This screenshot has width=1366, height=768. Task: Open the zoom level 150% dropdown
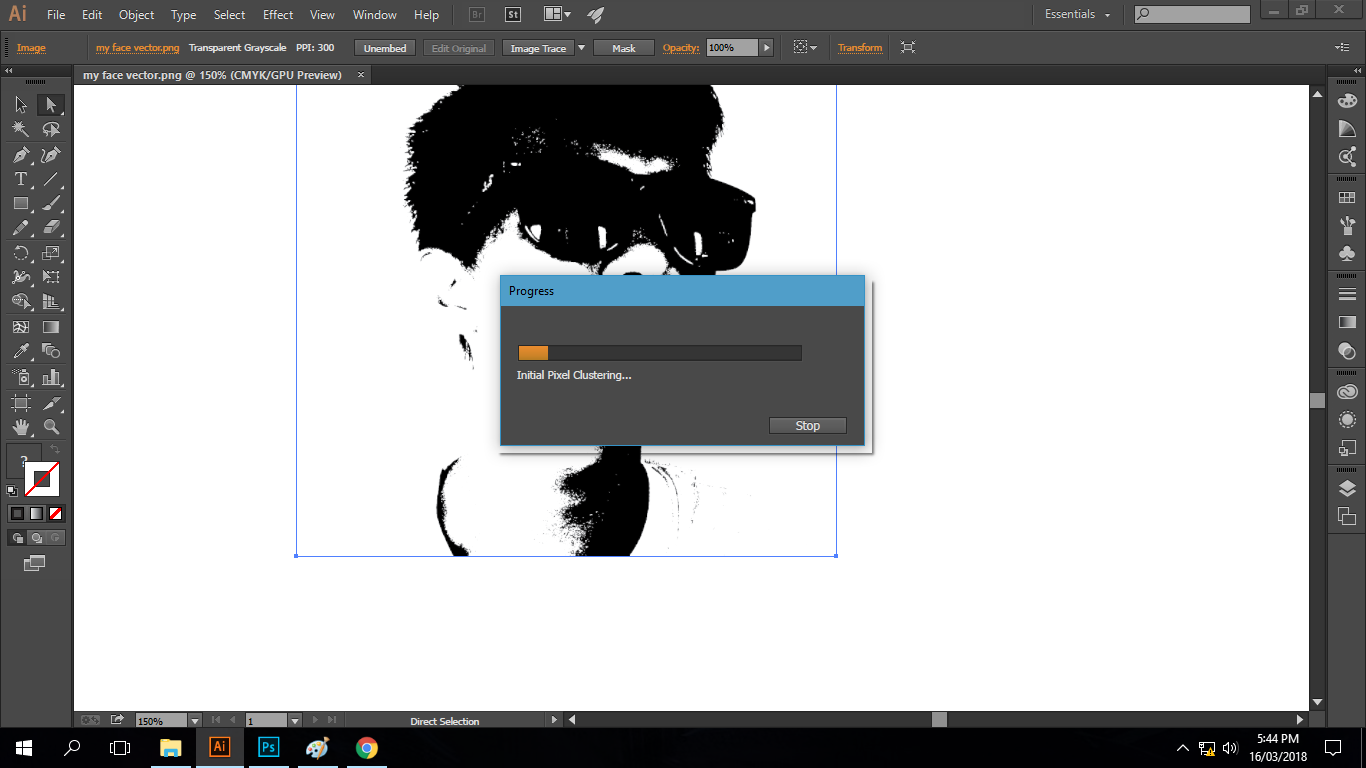point(195,720)
